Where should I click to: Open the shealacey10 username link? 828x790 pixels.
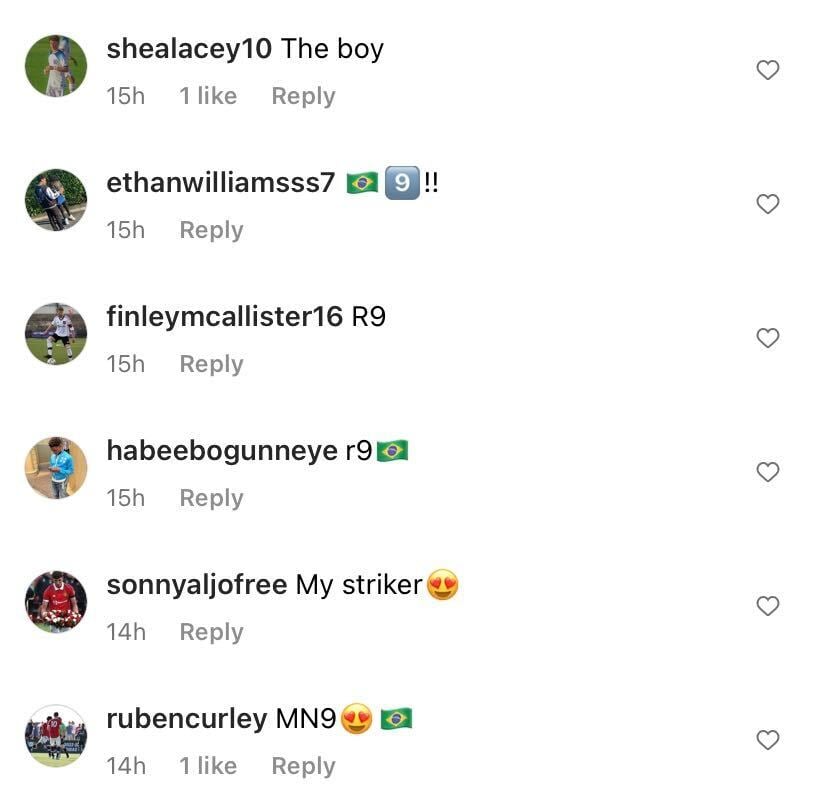(x=189, y=49)
